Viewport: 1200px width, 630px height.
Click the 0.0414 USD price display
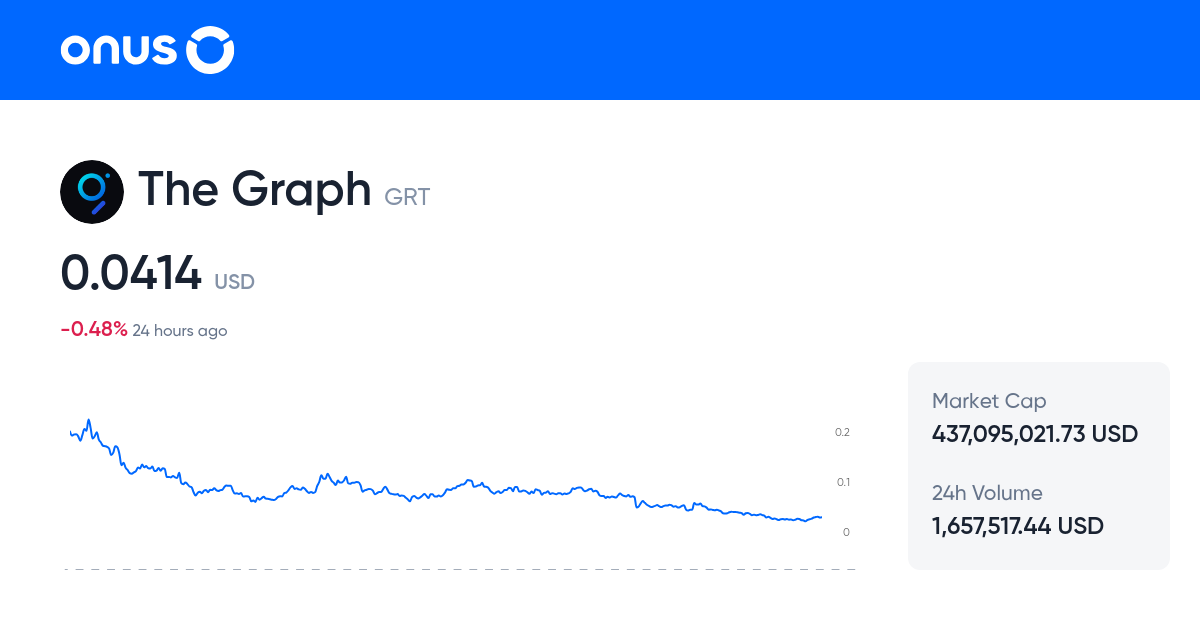pos(157,274)
